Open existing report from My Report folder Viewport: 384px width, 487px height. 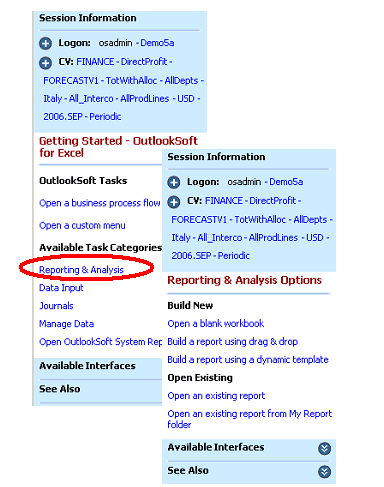coord(250,419)
